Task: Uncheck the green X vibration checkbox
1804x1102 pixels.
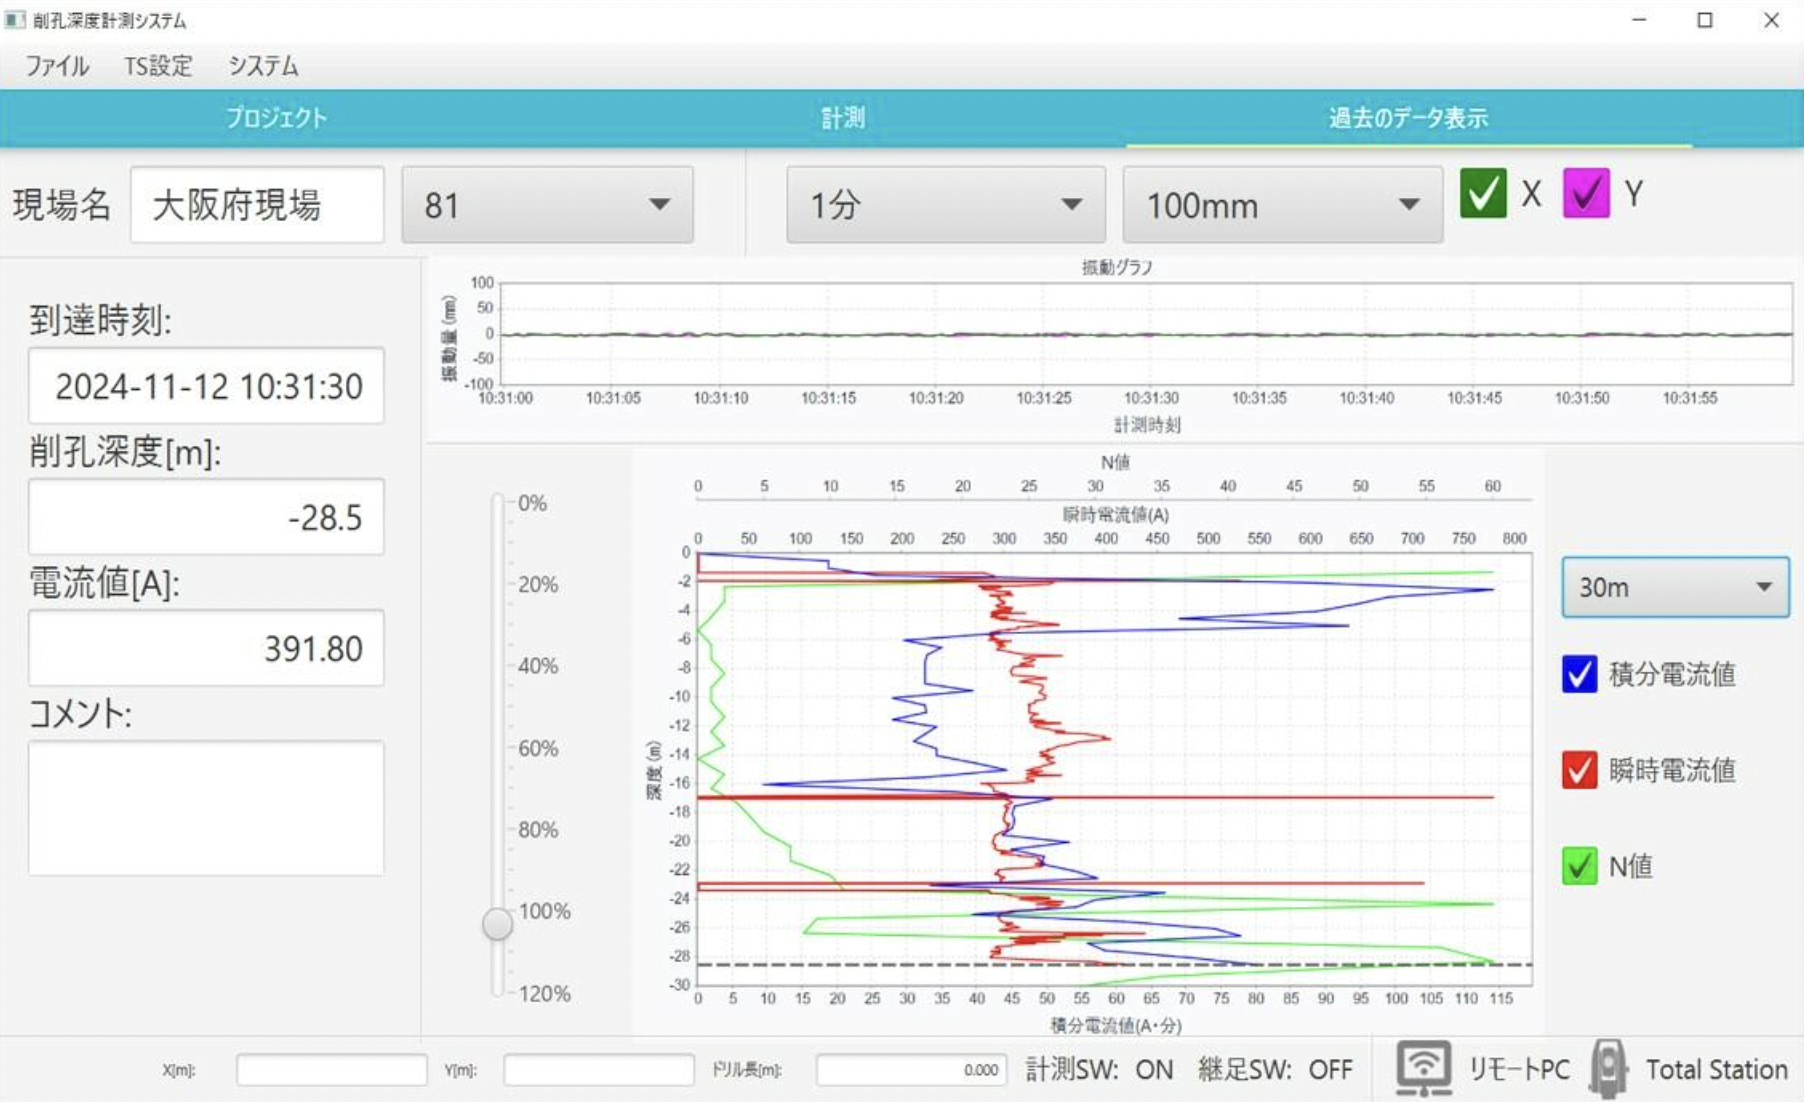Action: [x=1482, y=193]
